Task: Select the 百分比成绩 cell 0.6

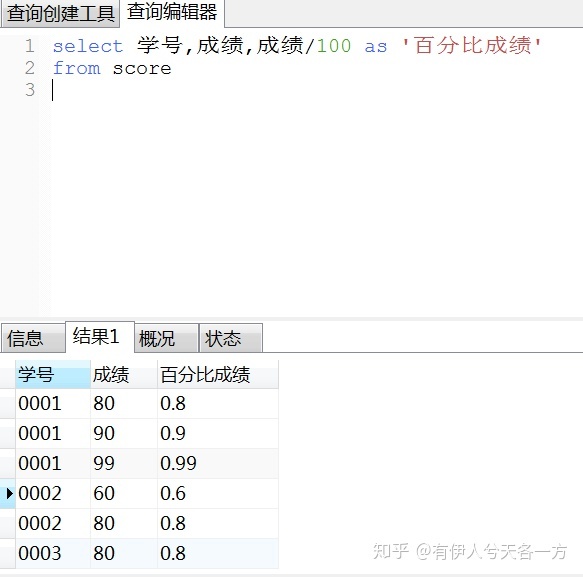Action: 218,493
